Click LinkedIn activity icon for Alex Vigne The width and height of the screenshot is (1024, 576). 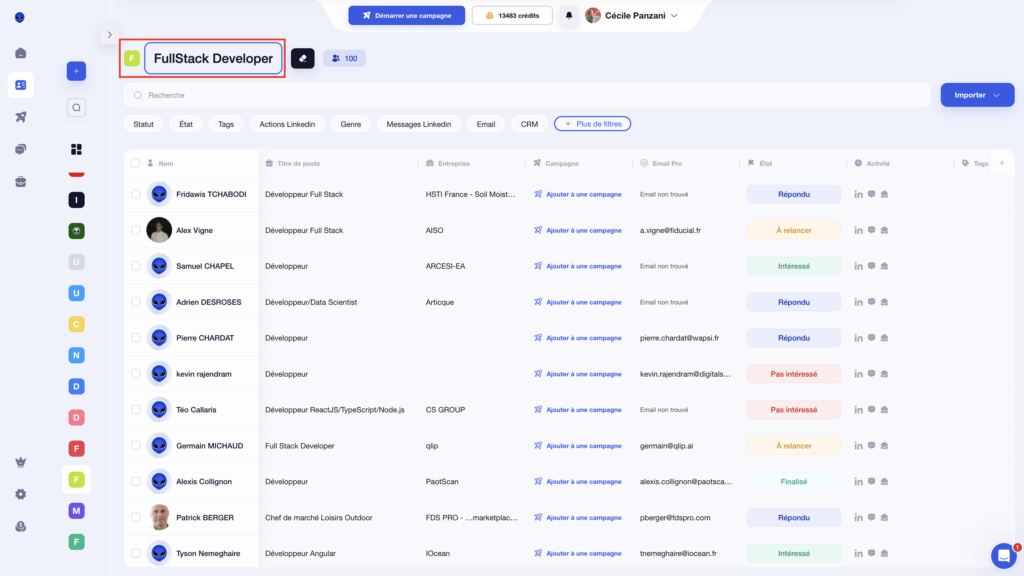pos(858,230)
